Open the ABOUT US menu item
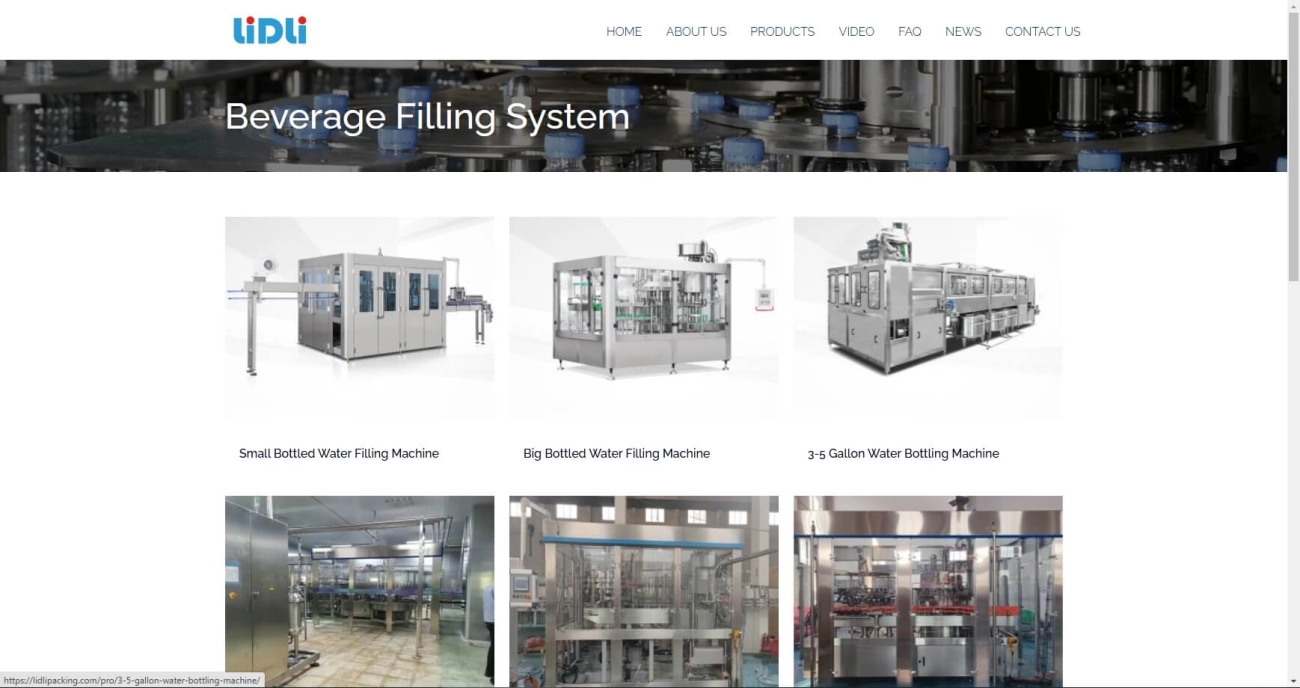Screen dimensions: 1300x688 [696, 32]
